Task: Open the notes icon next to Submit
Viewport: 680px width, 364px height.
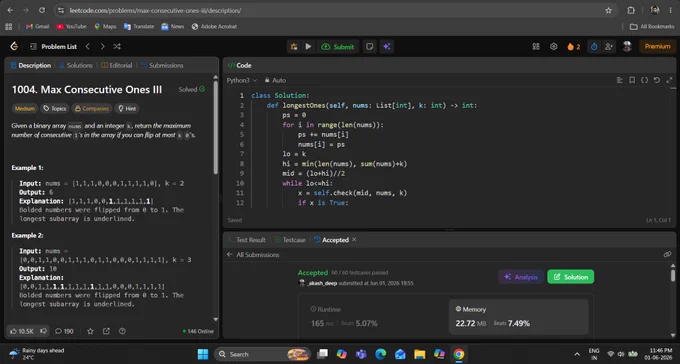Action: pyautogui.click(x=369, y=46)
